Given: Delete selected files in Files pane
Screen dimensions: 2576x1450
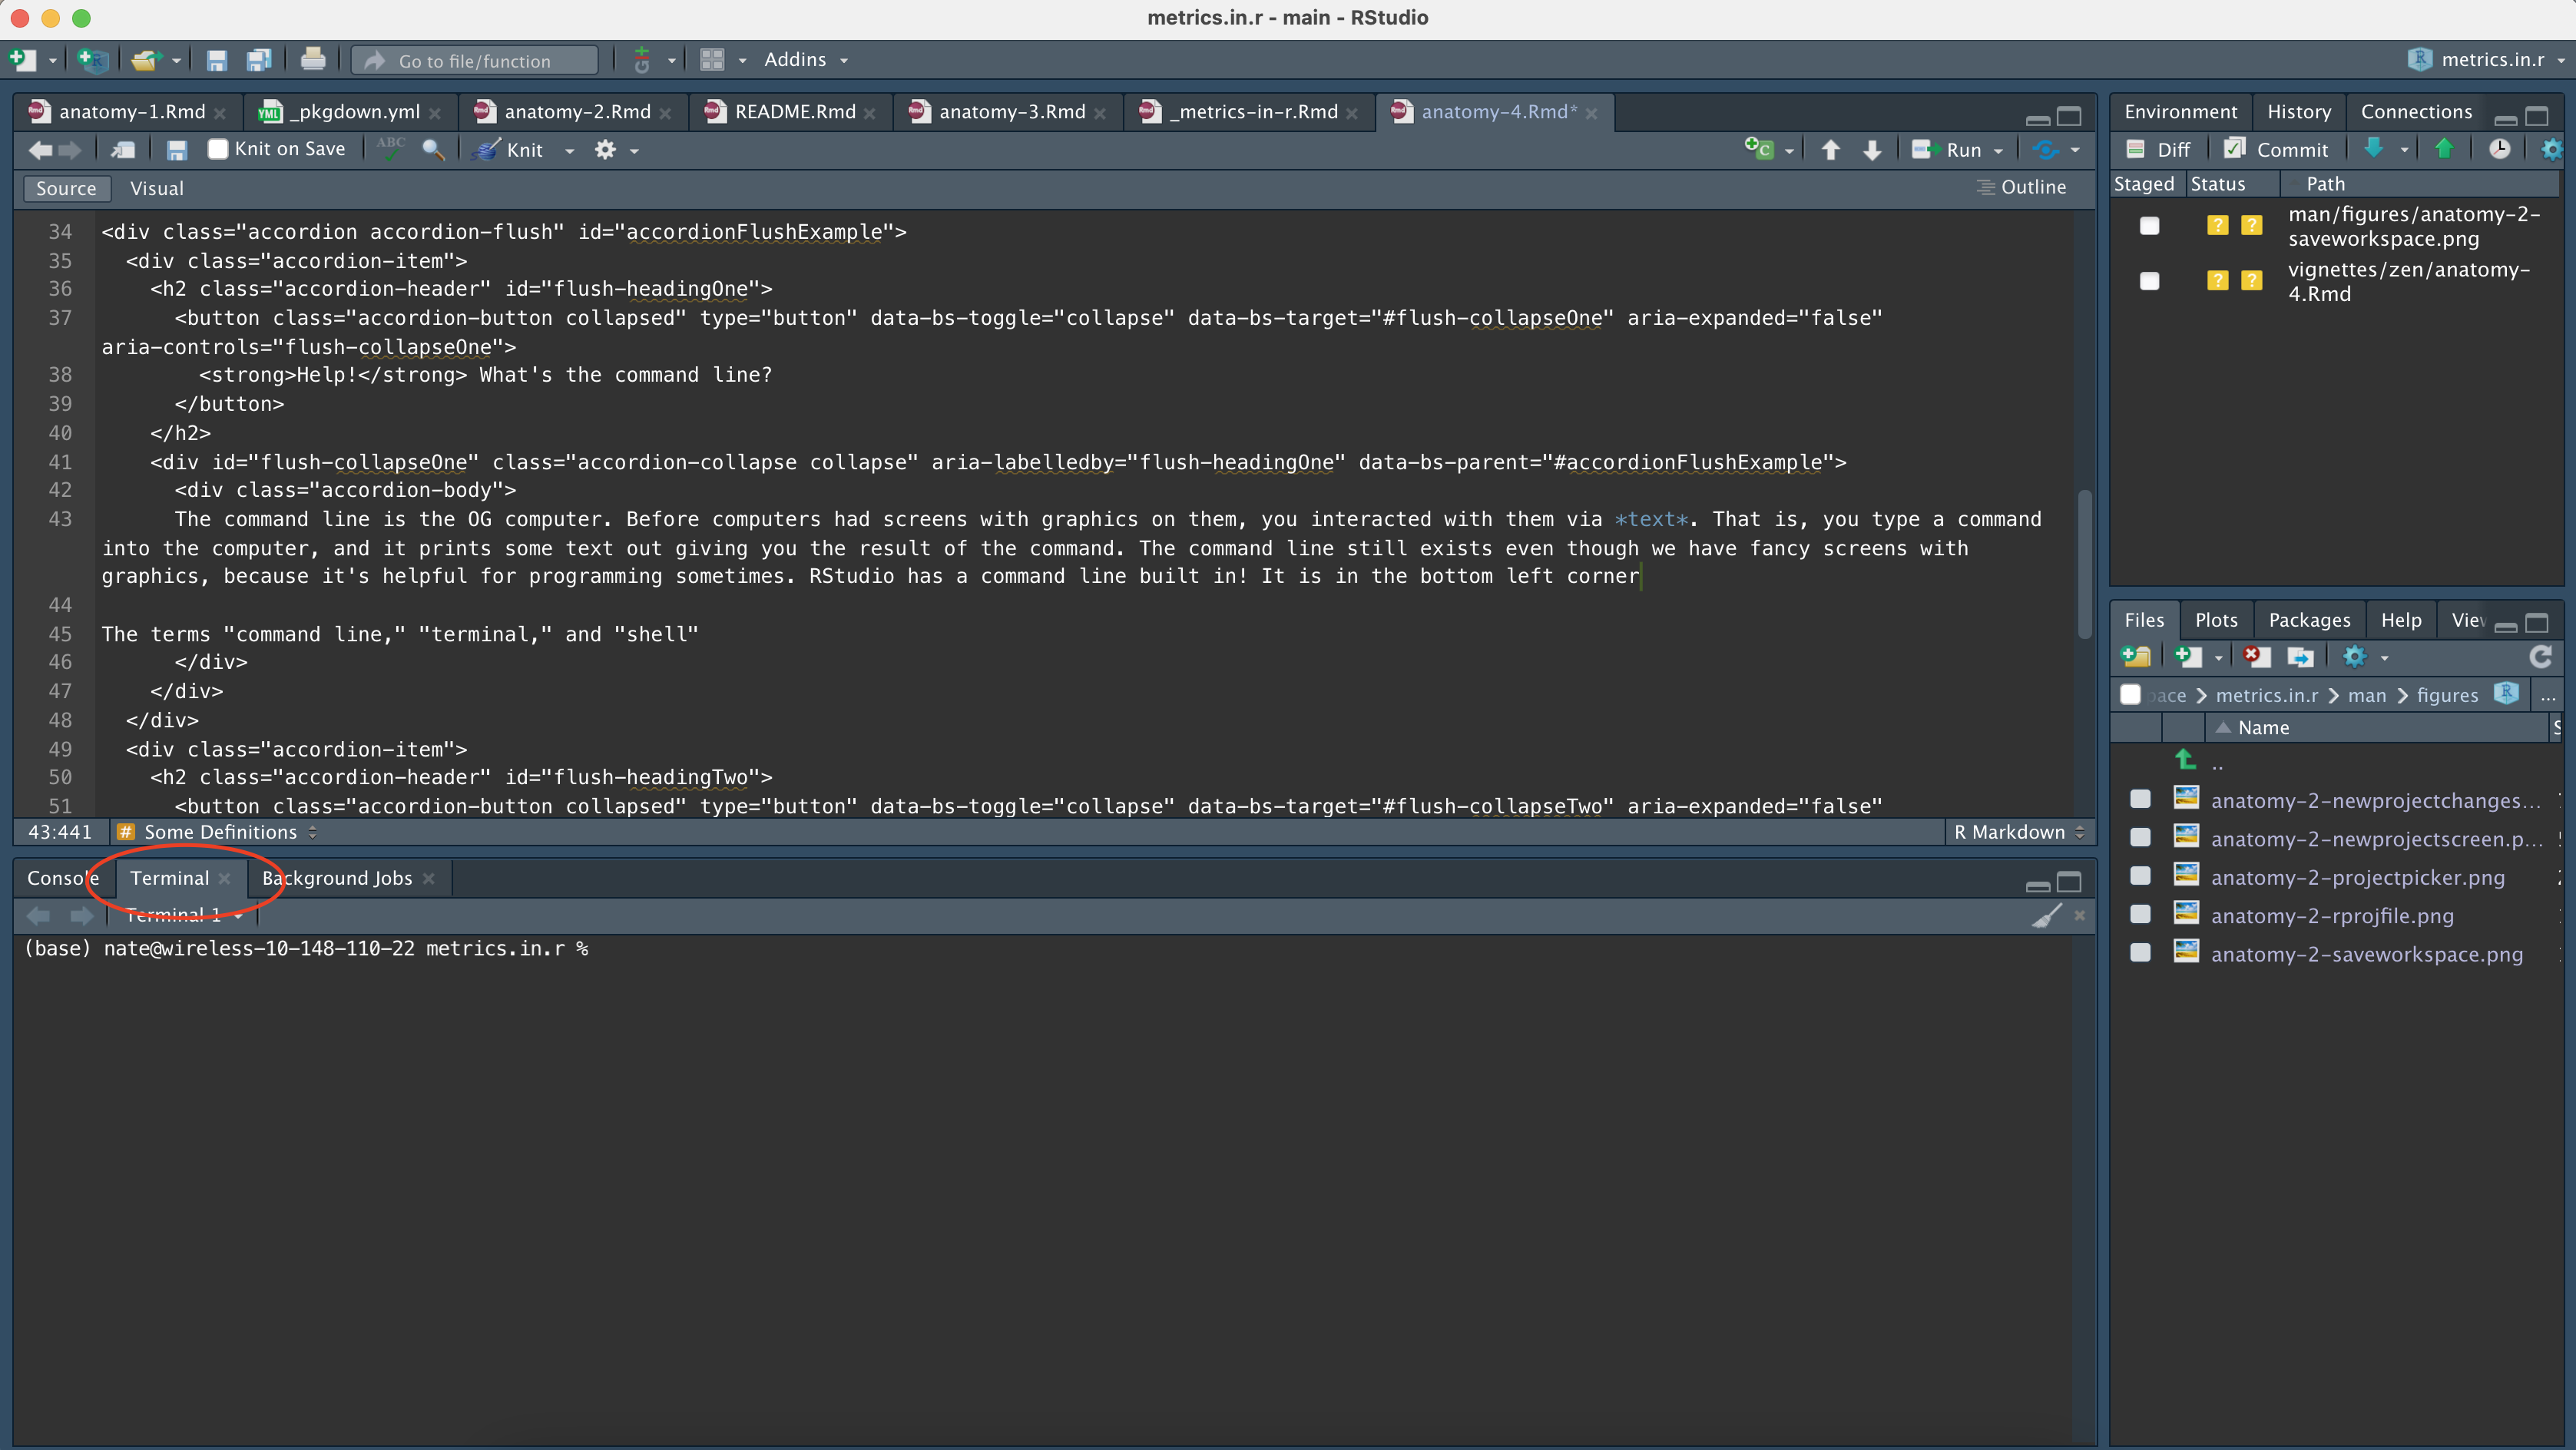Looking at the screenshot, I should (2256, 657).
